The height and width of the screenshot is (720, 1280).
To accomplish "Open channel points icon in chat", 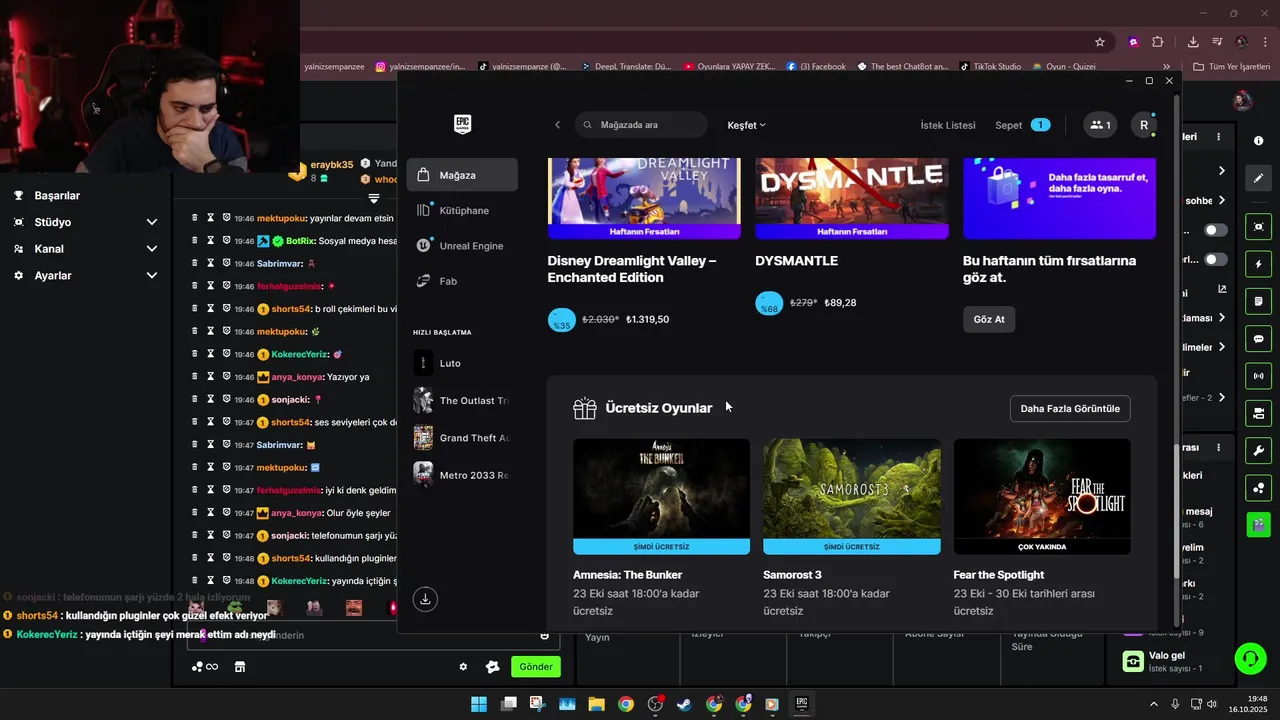I will [204, 667].
